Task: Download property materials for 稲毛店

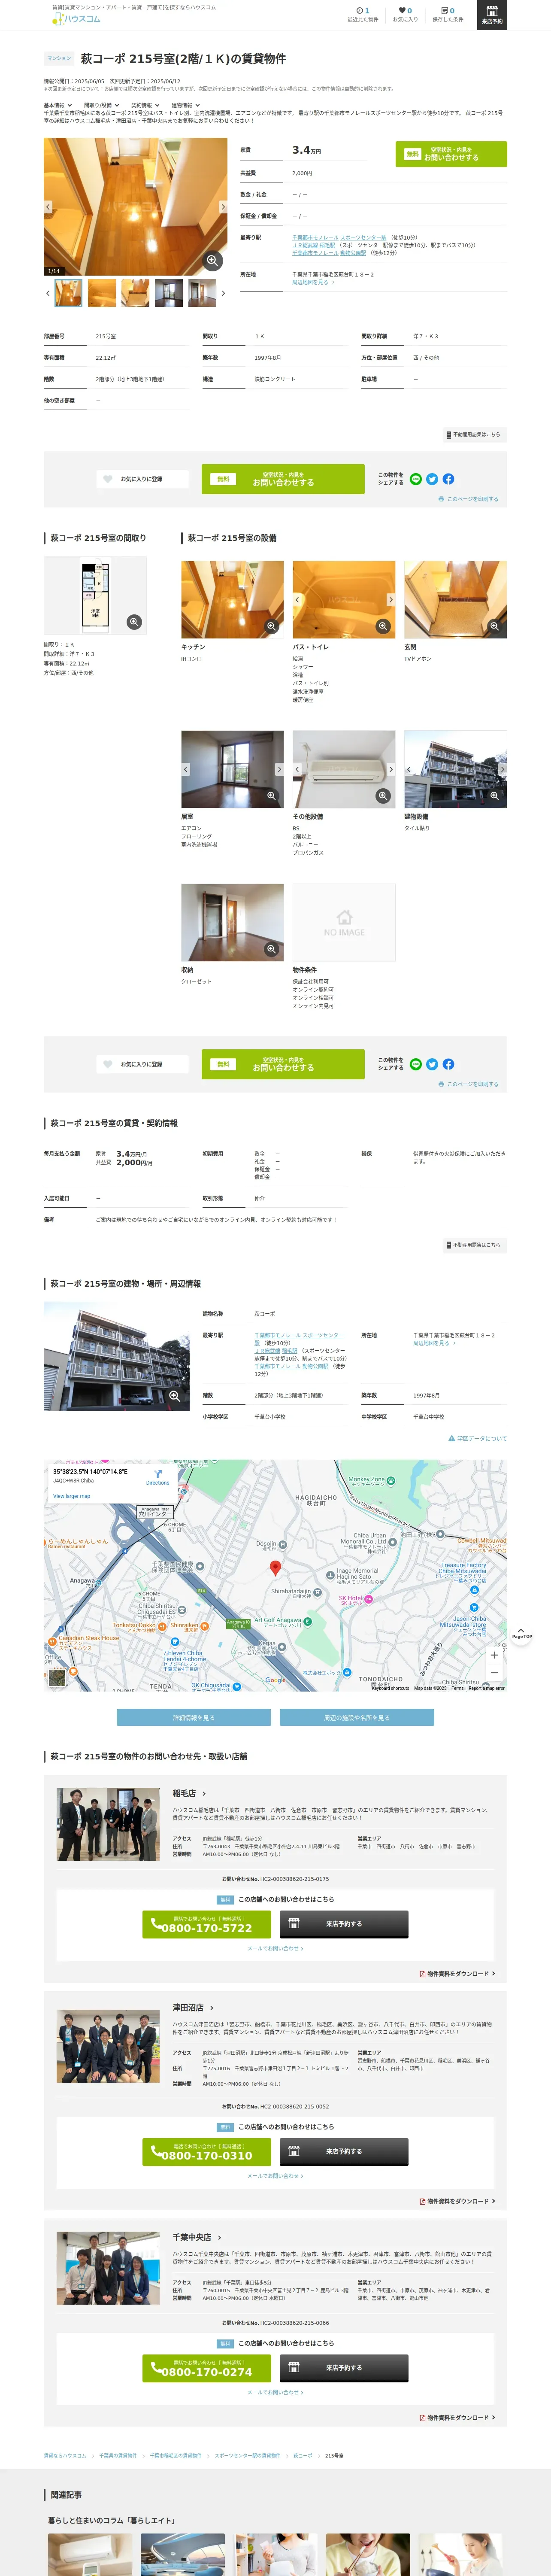Action: [457, 1974]
